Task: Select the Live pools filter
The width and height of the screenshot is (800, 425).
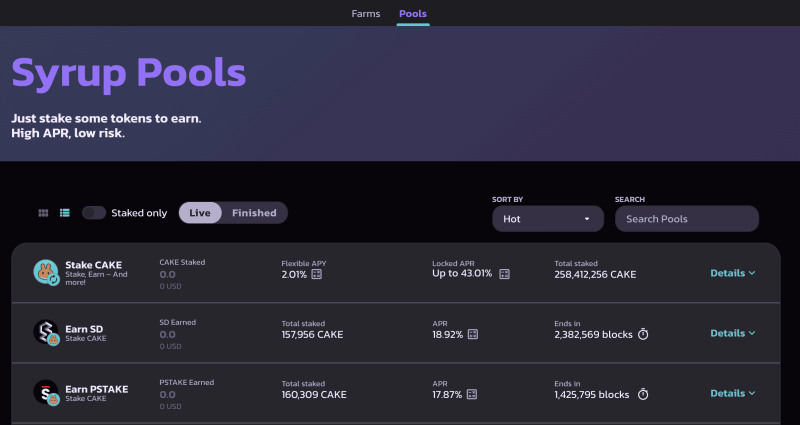Action: 200,213
